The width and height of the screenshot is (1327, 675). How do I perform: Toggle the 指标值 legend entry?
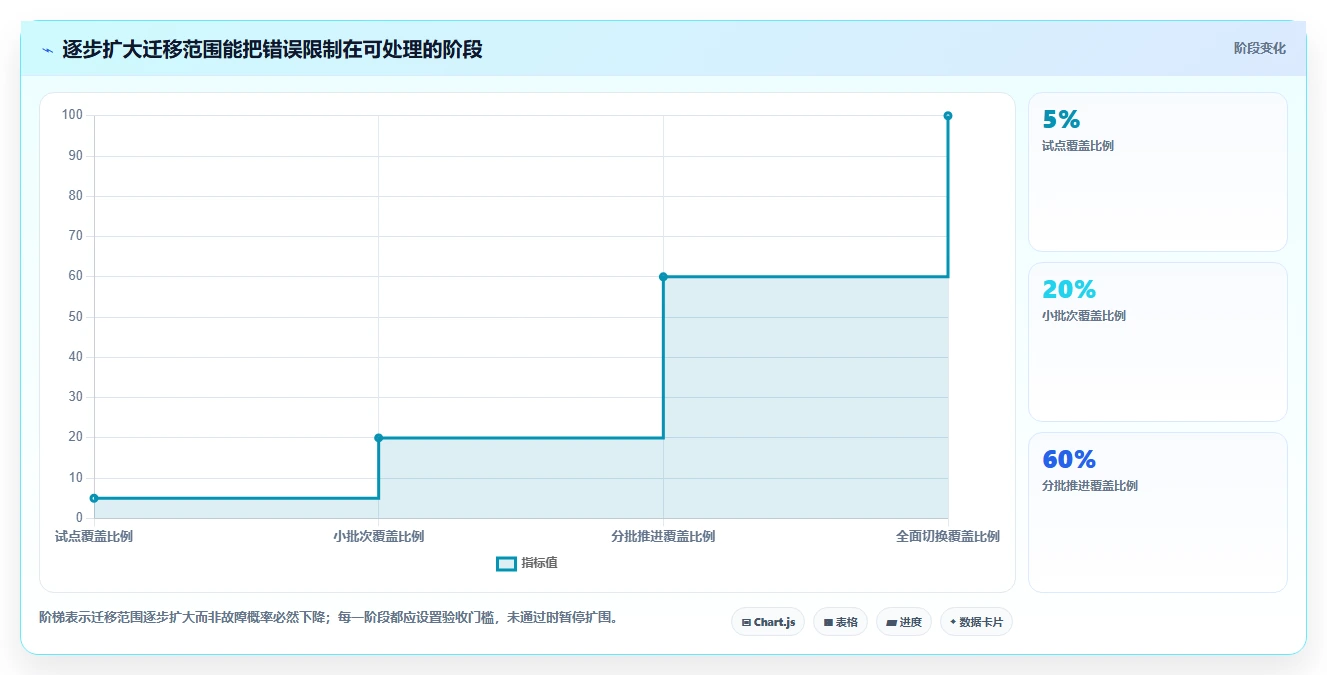click(527, 563)
